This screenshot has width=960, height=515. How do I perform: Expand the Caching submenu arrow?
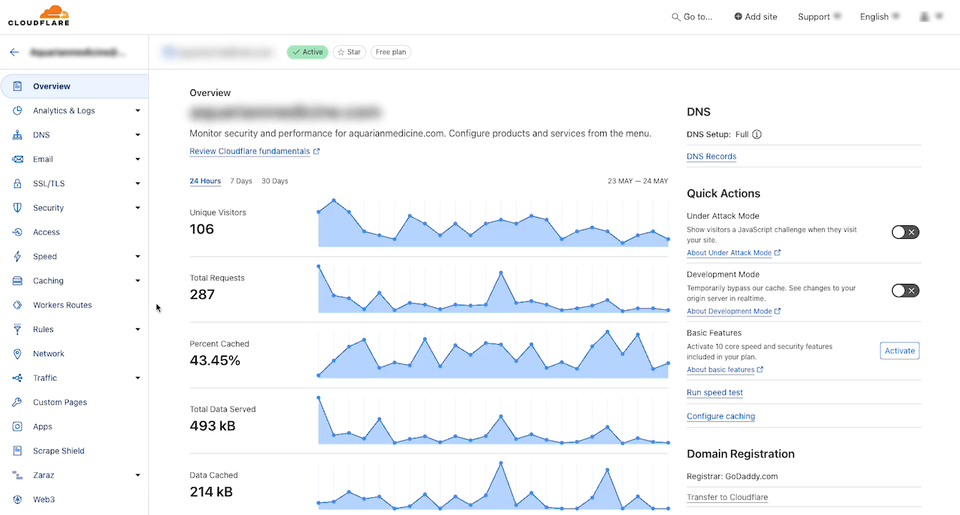(138, 280)
